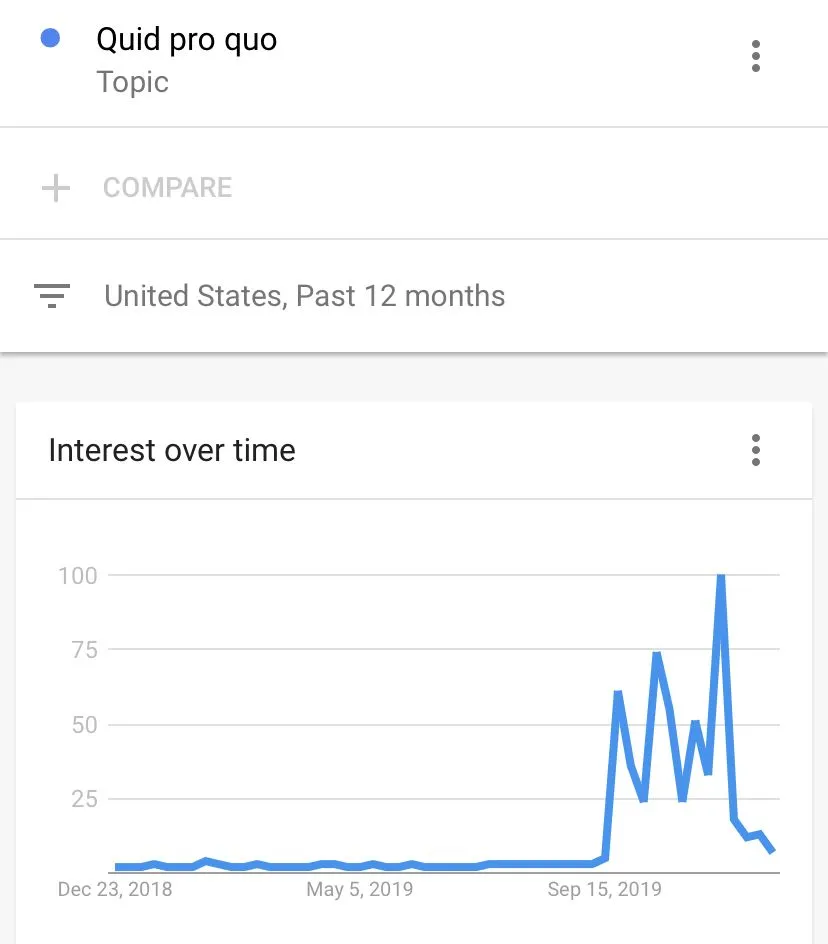Click the highest peak of the chart at 100
Screen dimensions: 828x944
(720, 576)
